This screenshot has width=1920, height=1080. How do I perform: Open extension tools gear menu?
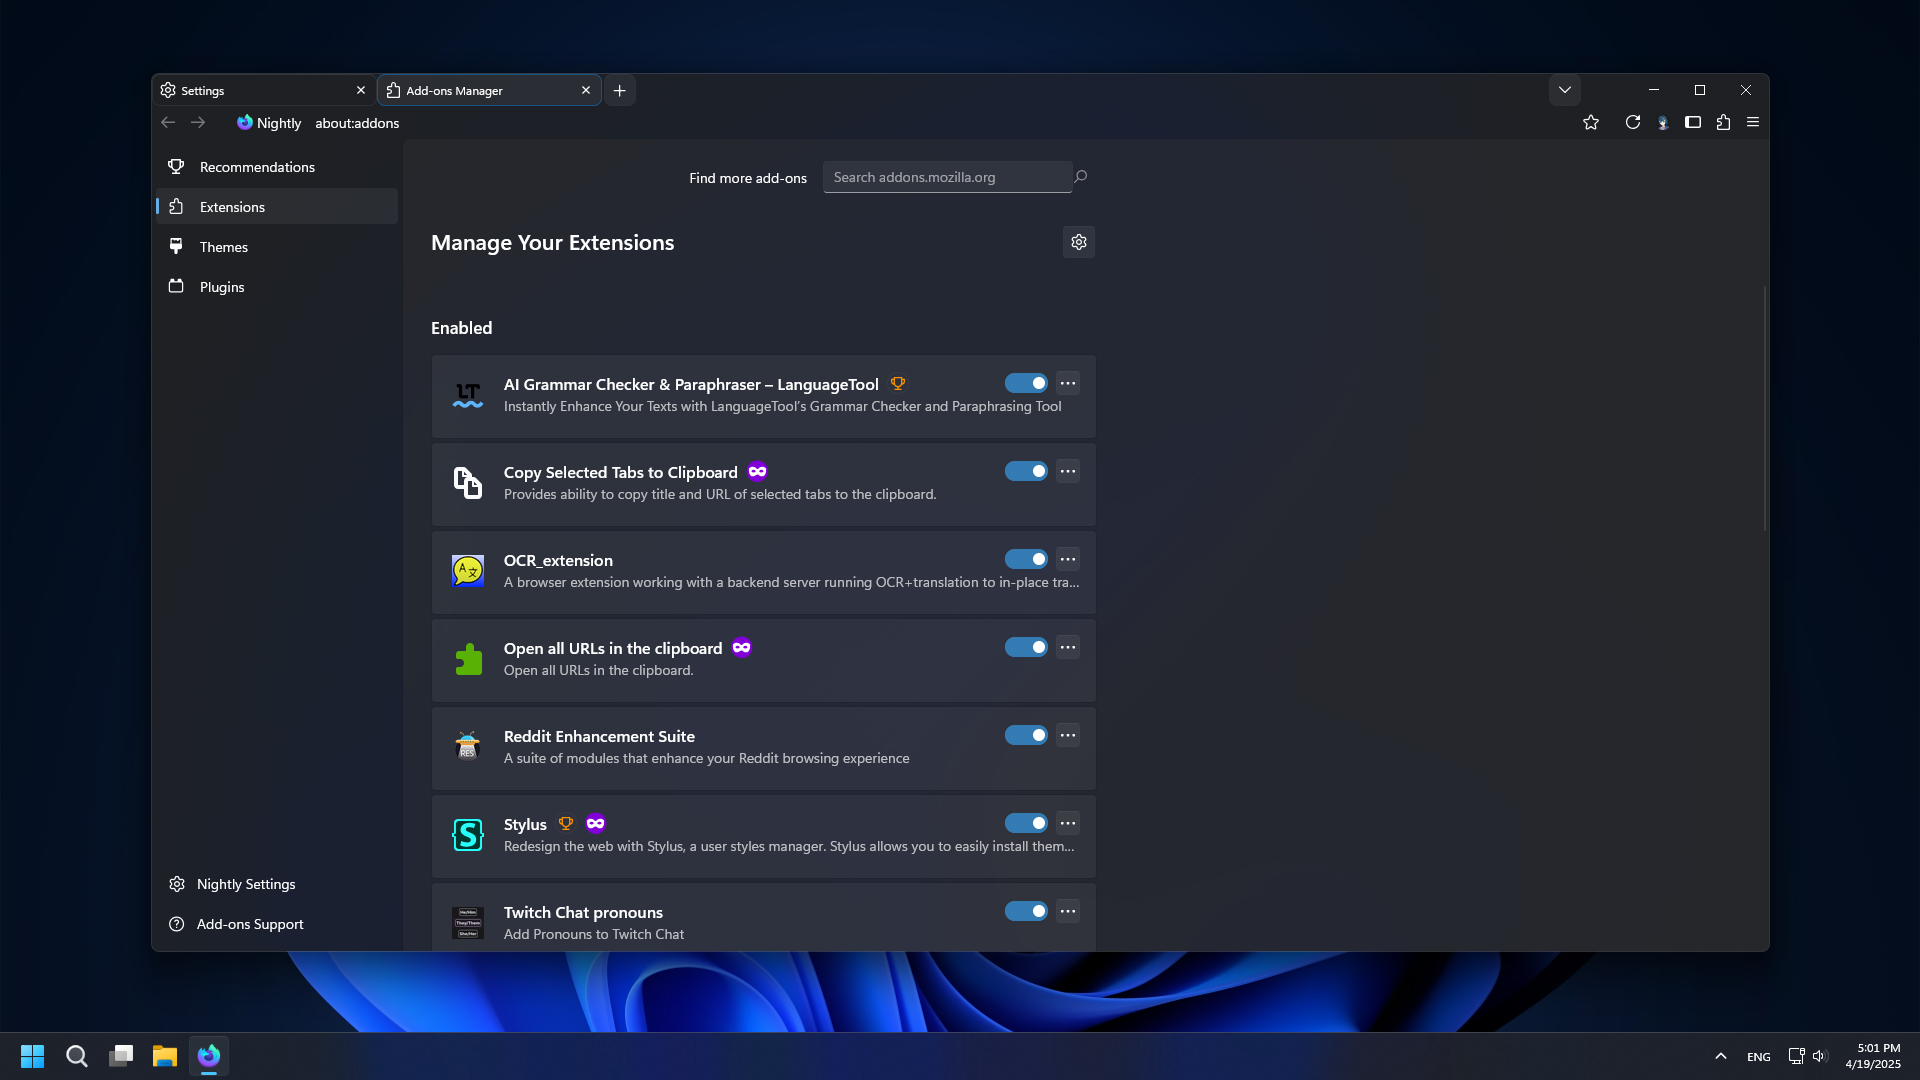[1078, 242]
